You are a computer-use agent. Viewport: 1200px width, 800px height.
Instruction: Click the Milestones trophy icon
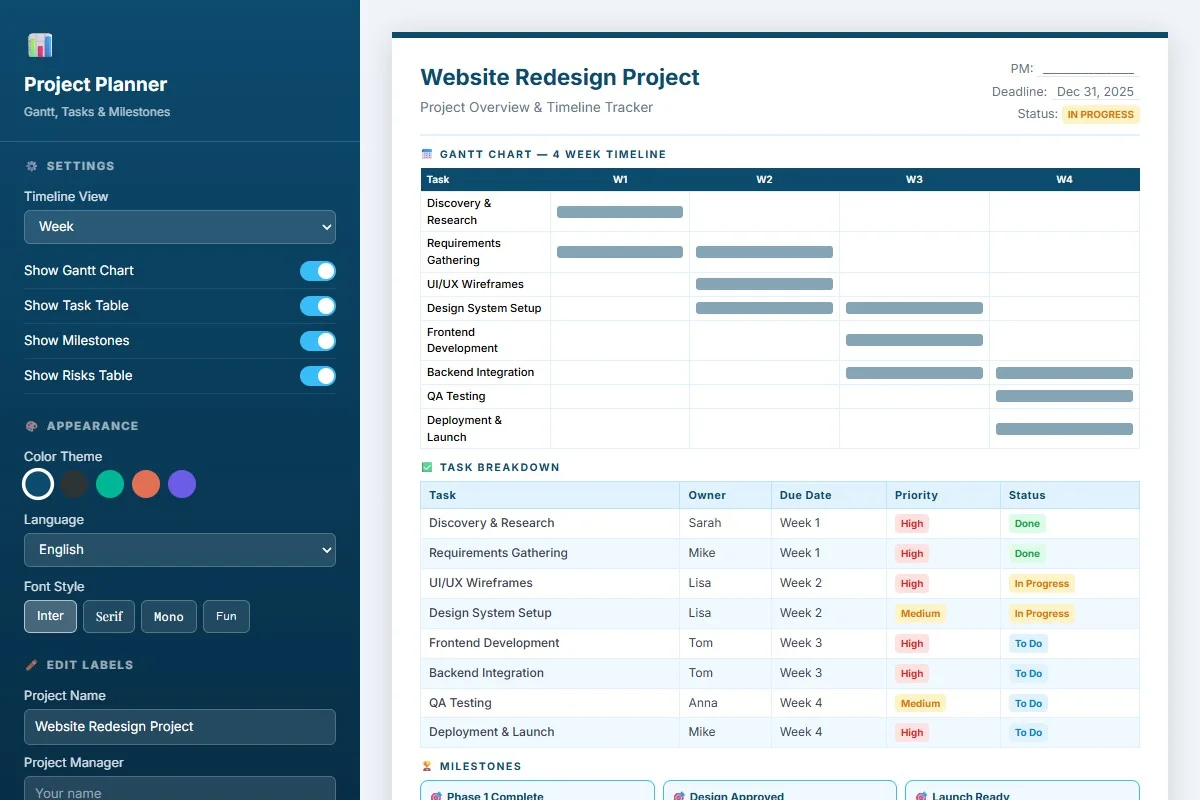[x=427, y=767]
